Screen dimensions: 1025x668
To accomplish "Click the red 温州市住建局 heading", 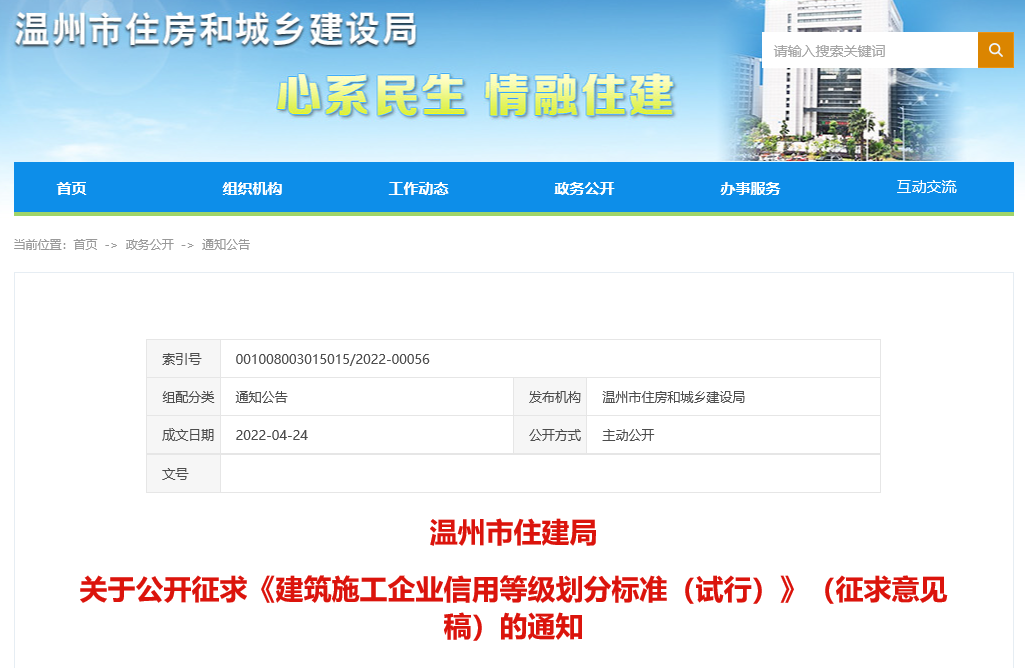I will (512, 533).
